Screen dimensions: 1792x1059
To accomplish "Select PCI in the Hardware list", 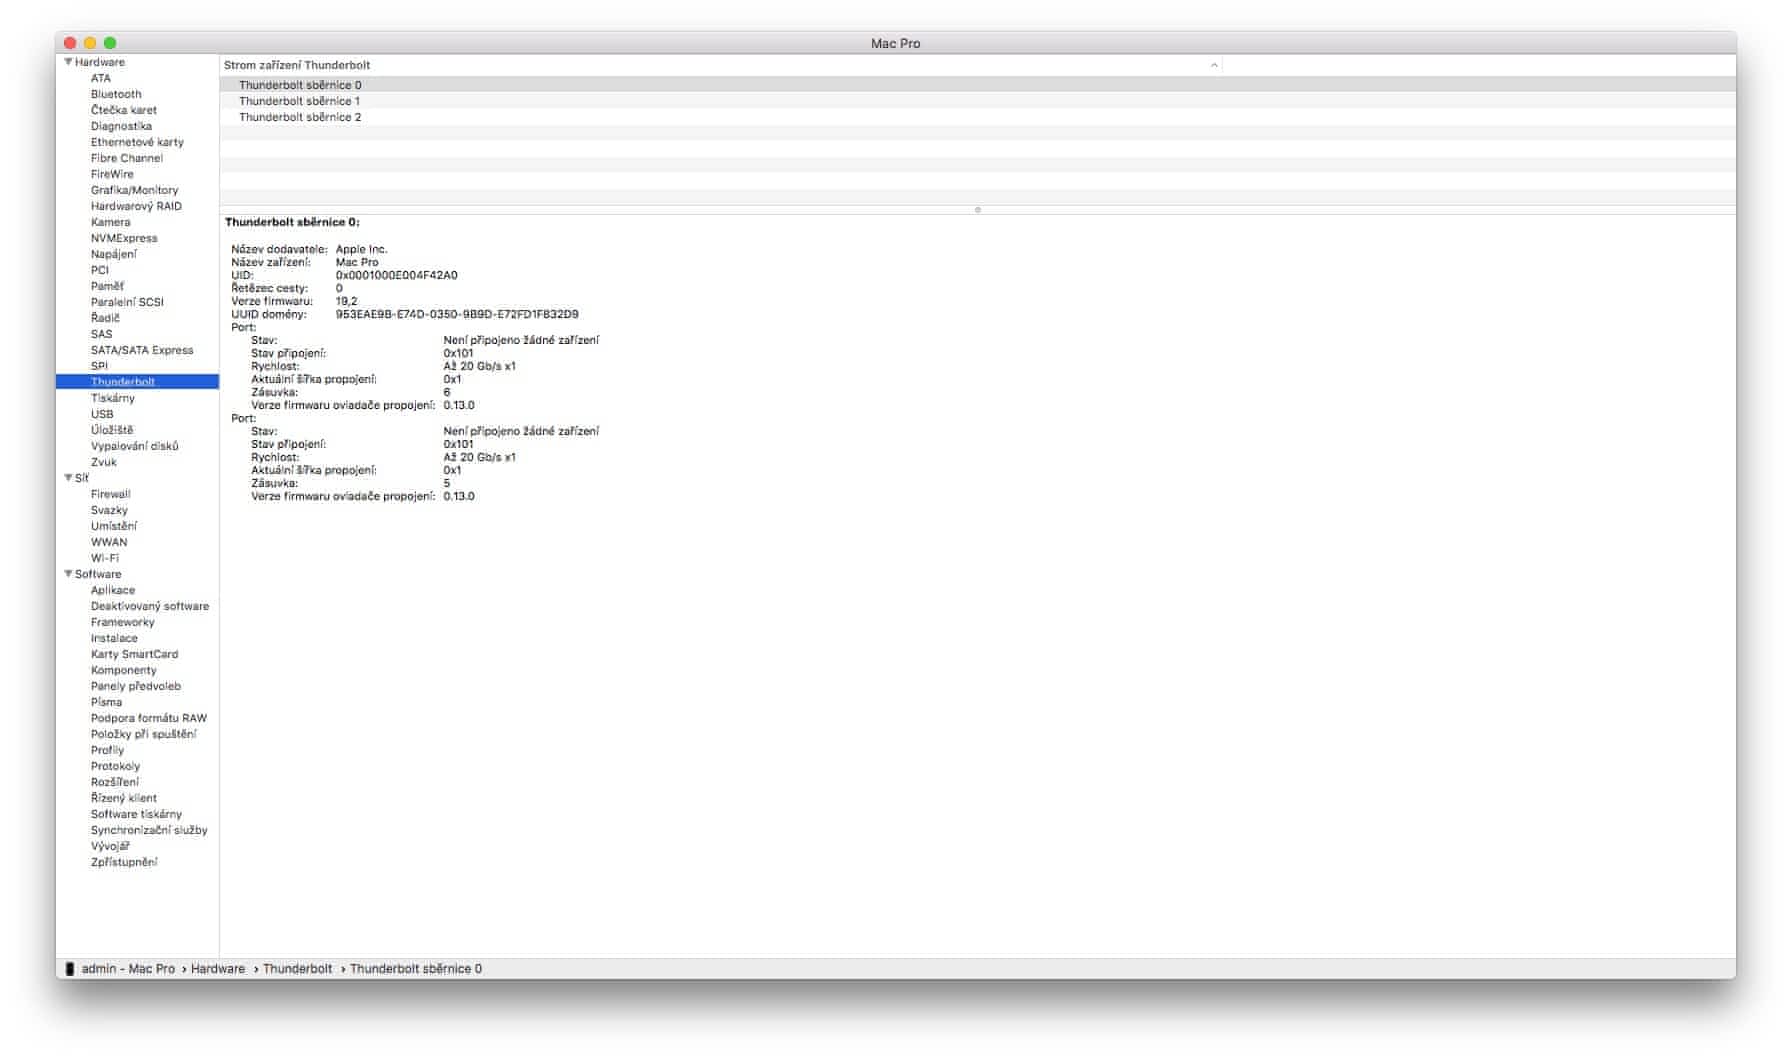I will [100, 270].
